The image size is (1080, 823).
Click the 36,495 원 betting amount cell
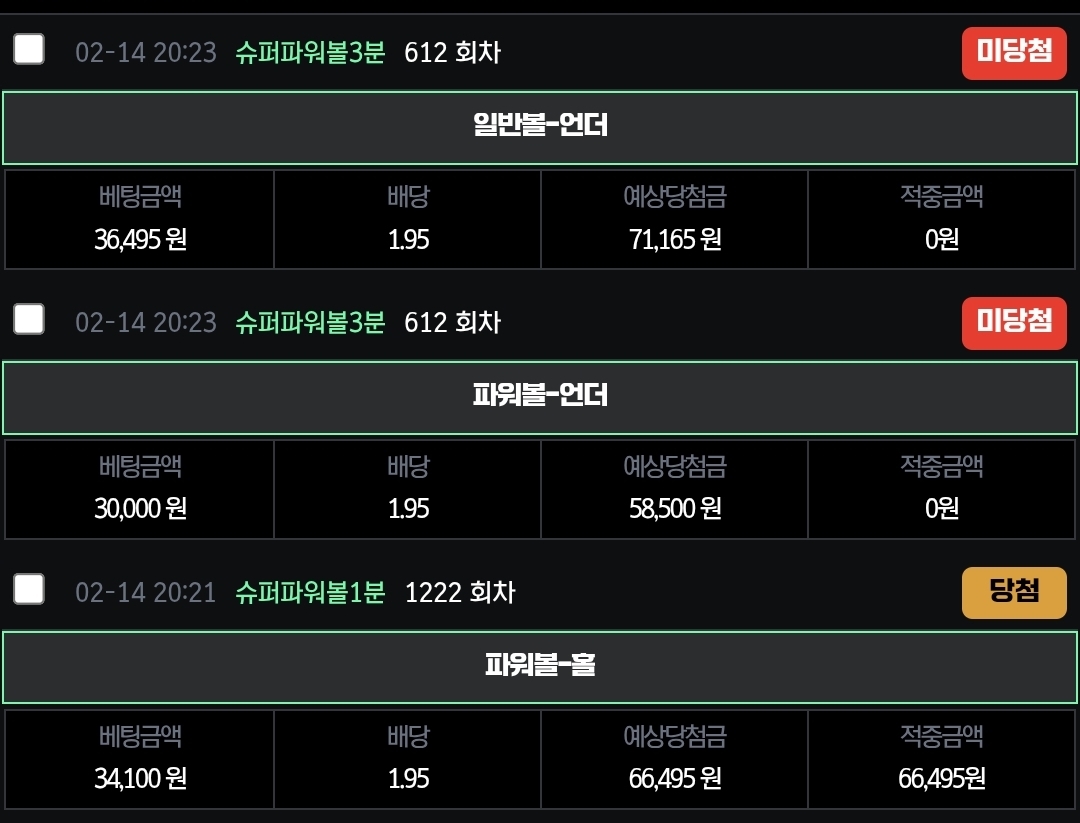[x=140, y=220]
